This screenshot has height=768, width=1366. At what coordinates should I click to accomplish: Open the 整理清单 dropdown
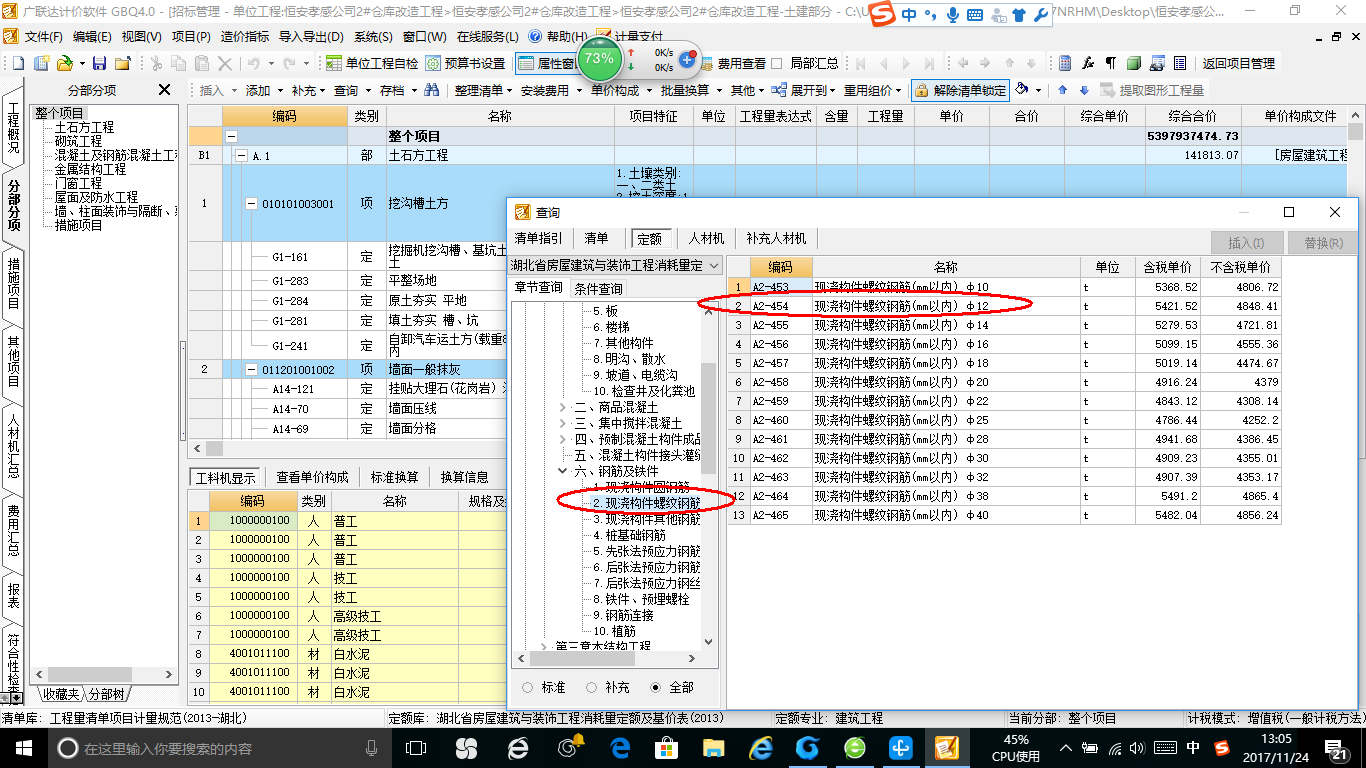coord(483,90)
